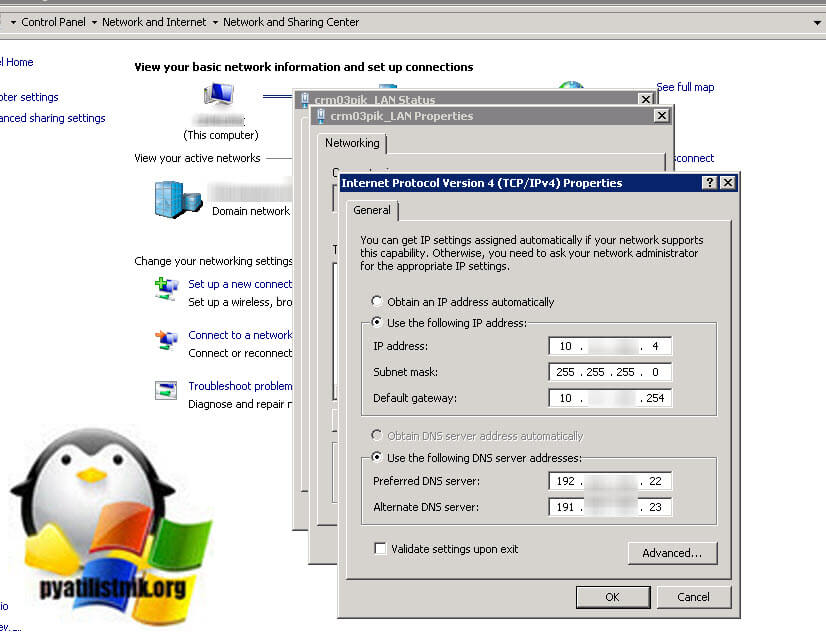The height and width of the screenshot is (637, 826).
Task: Click the Subnet mask field
Action: [x=610, y=372]
